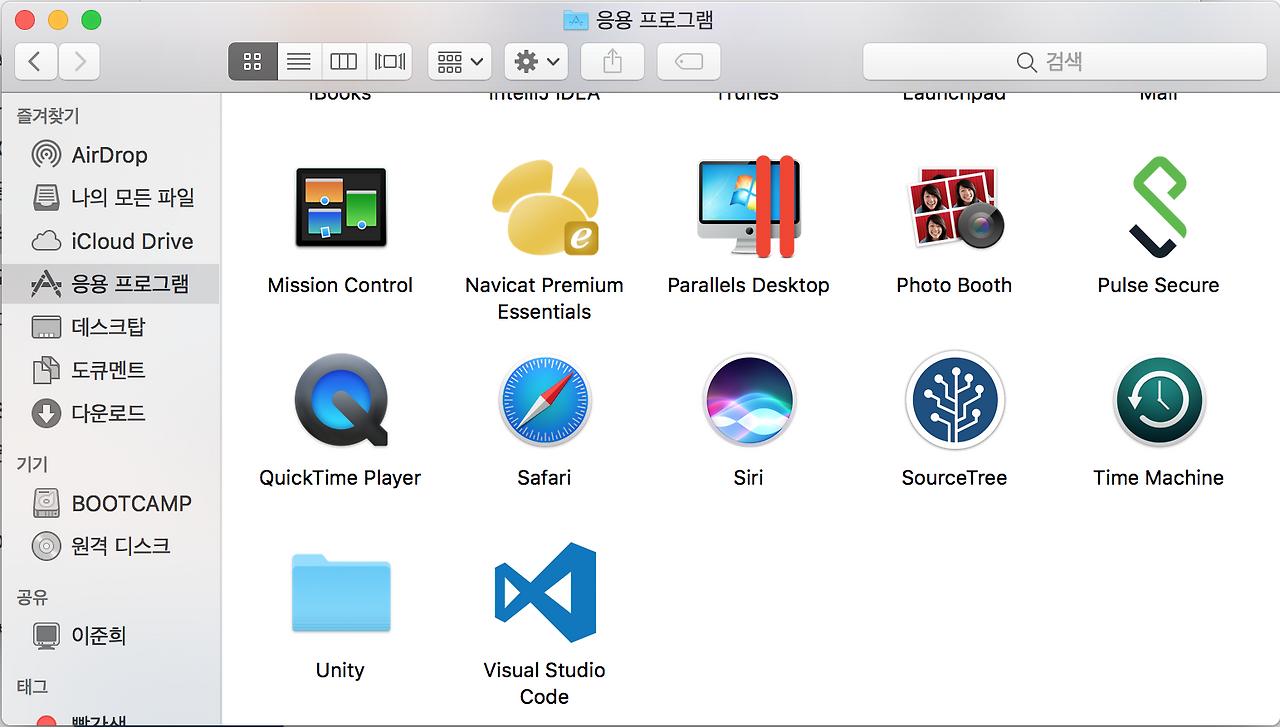Switch to Cover Flow view
This screenshot has height=727, width=1280.
[390, 62]
